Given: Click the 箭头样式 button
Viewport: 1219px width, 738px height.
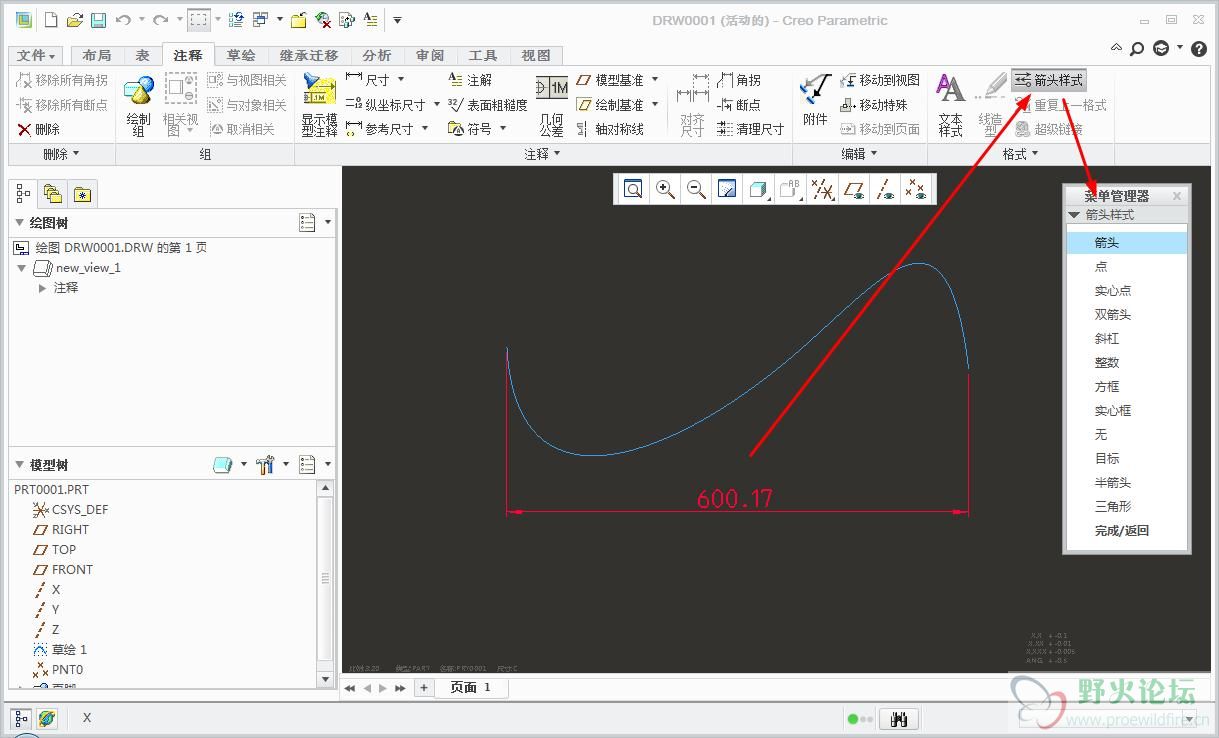Looking at the screenshot, I should tap(1049, 80).
